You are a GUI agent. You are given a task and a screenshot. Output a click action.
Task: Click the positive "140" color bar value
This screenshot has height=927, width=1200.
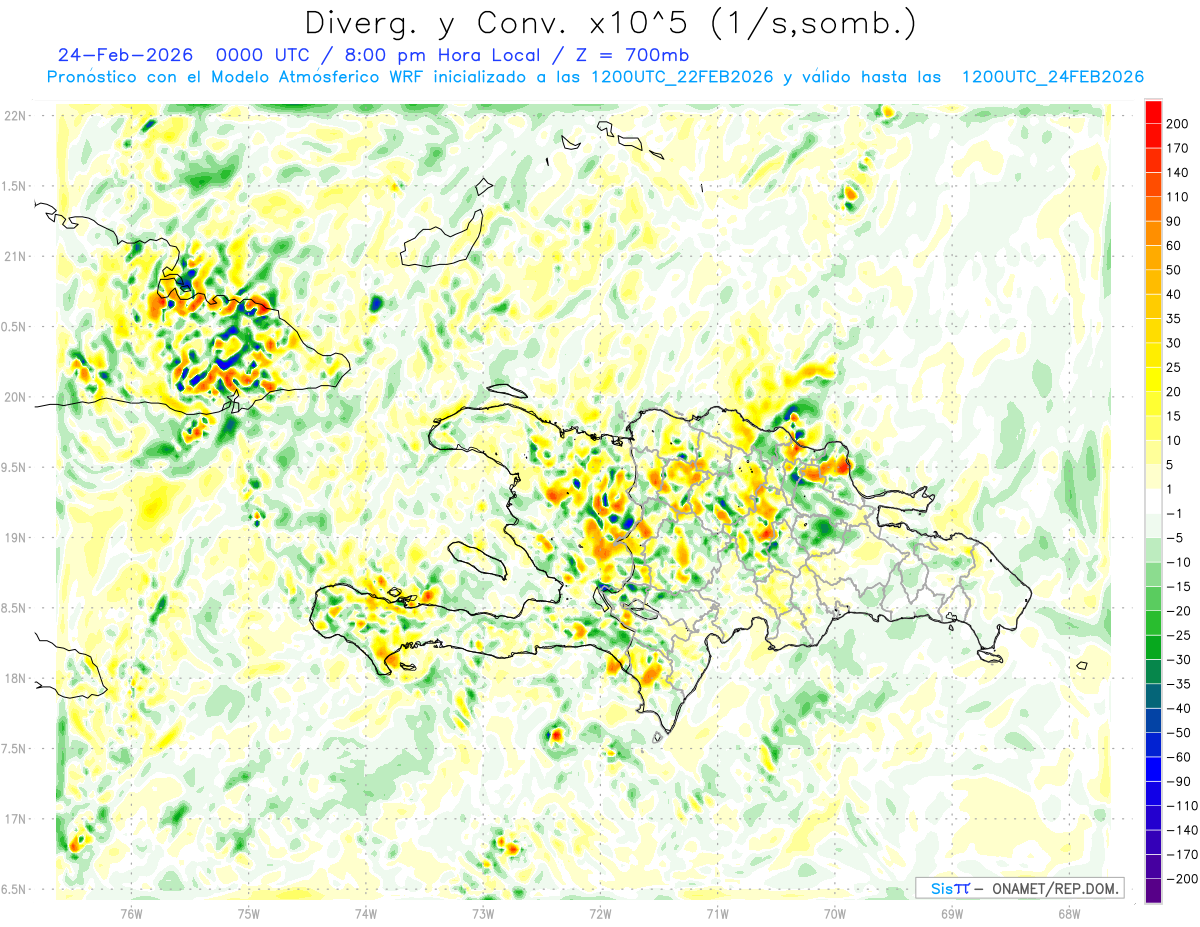pyautogui.click(x=1178, y=173)
